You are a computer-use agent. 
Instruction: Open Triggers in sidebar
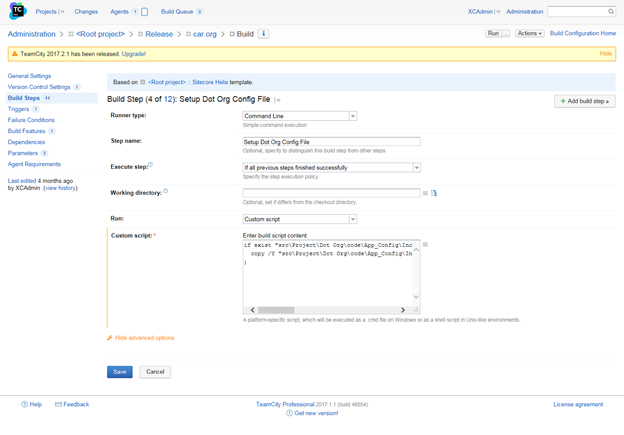tap(18, 109)
